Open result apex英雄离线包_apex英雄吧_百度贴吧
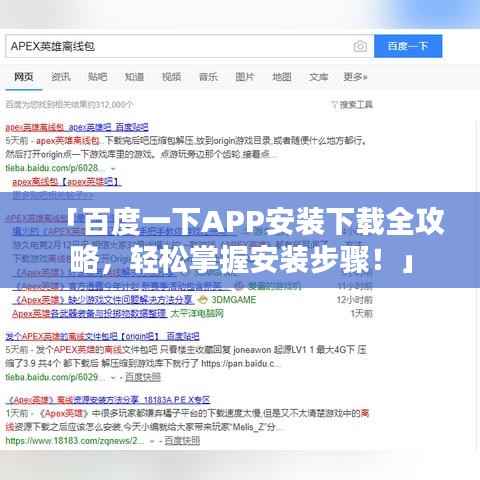Viewport: 480px width, 480px height. [x=77, y=127]
